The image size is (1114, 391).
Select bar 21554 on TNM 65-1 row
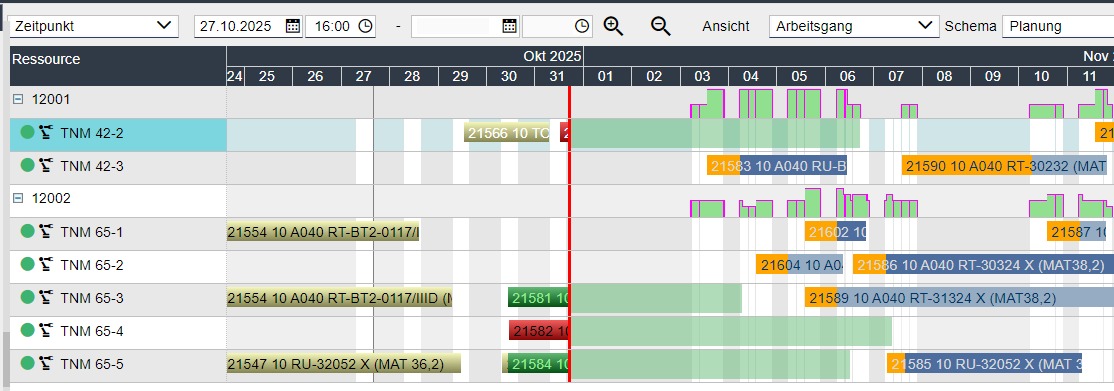click(323, 232)
